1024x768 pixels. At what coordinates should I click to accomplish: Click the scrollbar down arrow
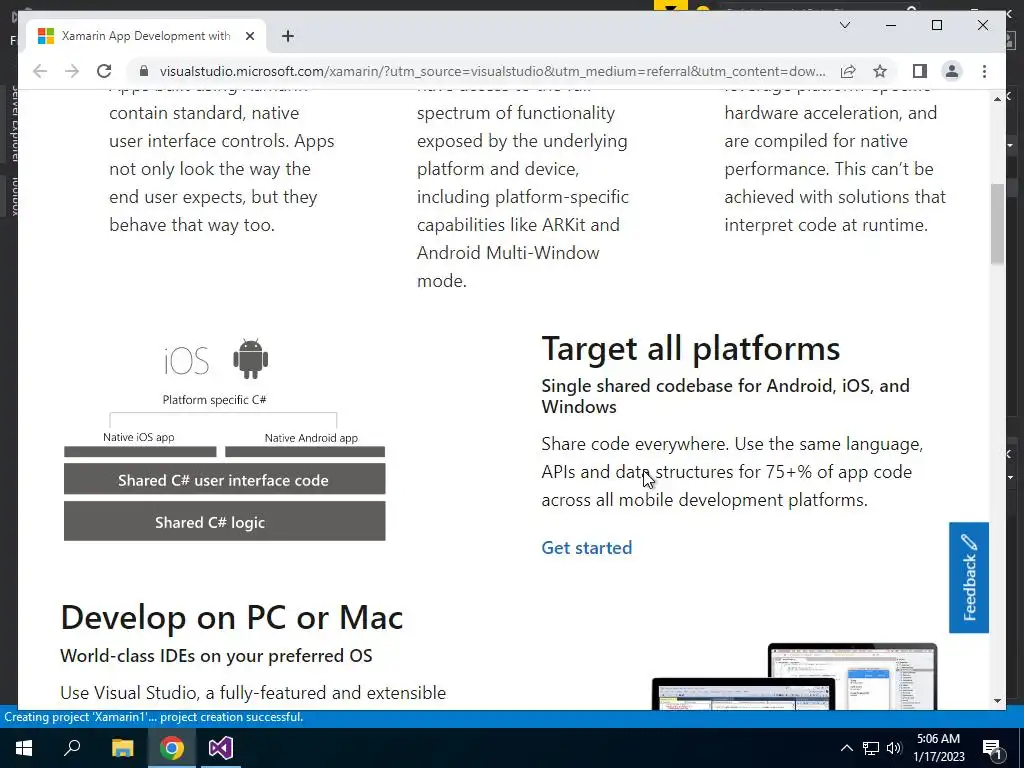pyautogui.click(x=997, y=701)
